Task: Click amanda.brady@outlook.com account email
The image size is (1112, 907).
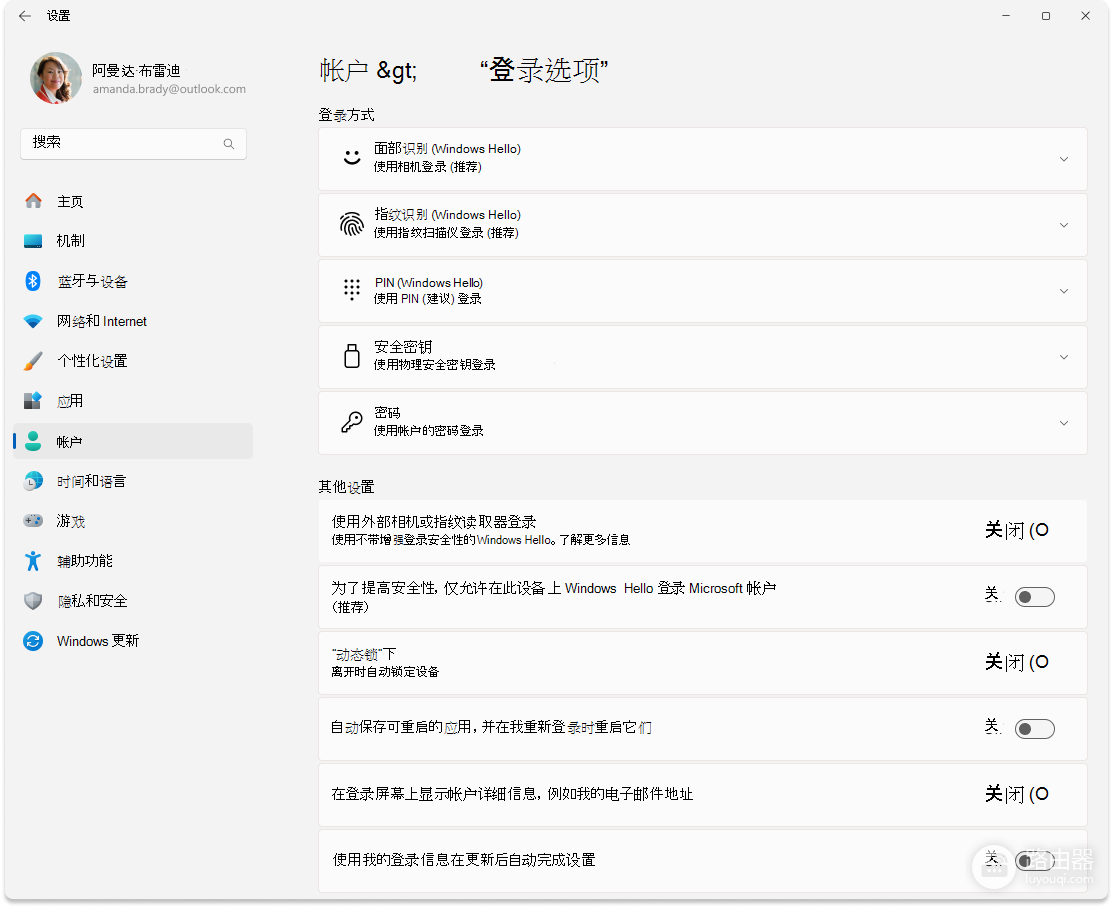Action: point(169,89)
